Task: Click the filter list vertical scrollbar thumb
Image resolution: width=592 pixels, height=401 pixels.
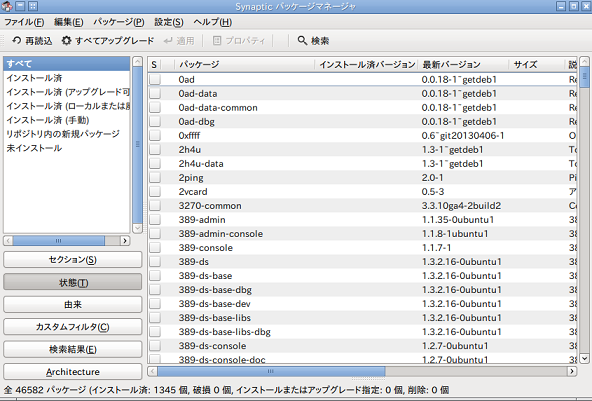Action: click(x=137, y=144)
